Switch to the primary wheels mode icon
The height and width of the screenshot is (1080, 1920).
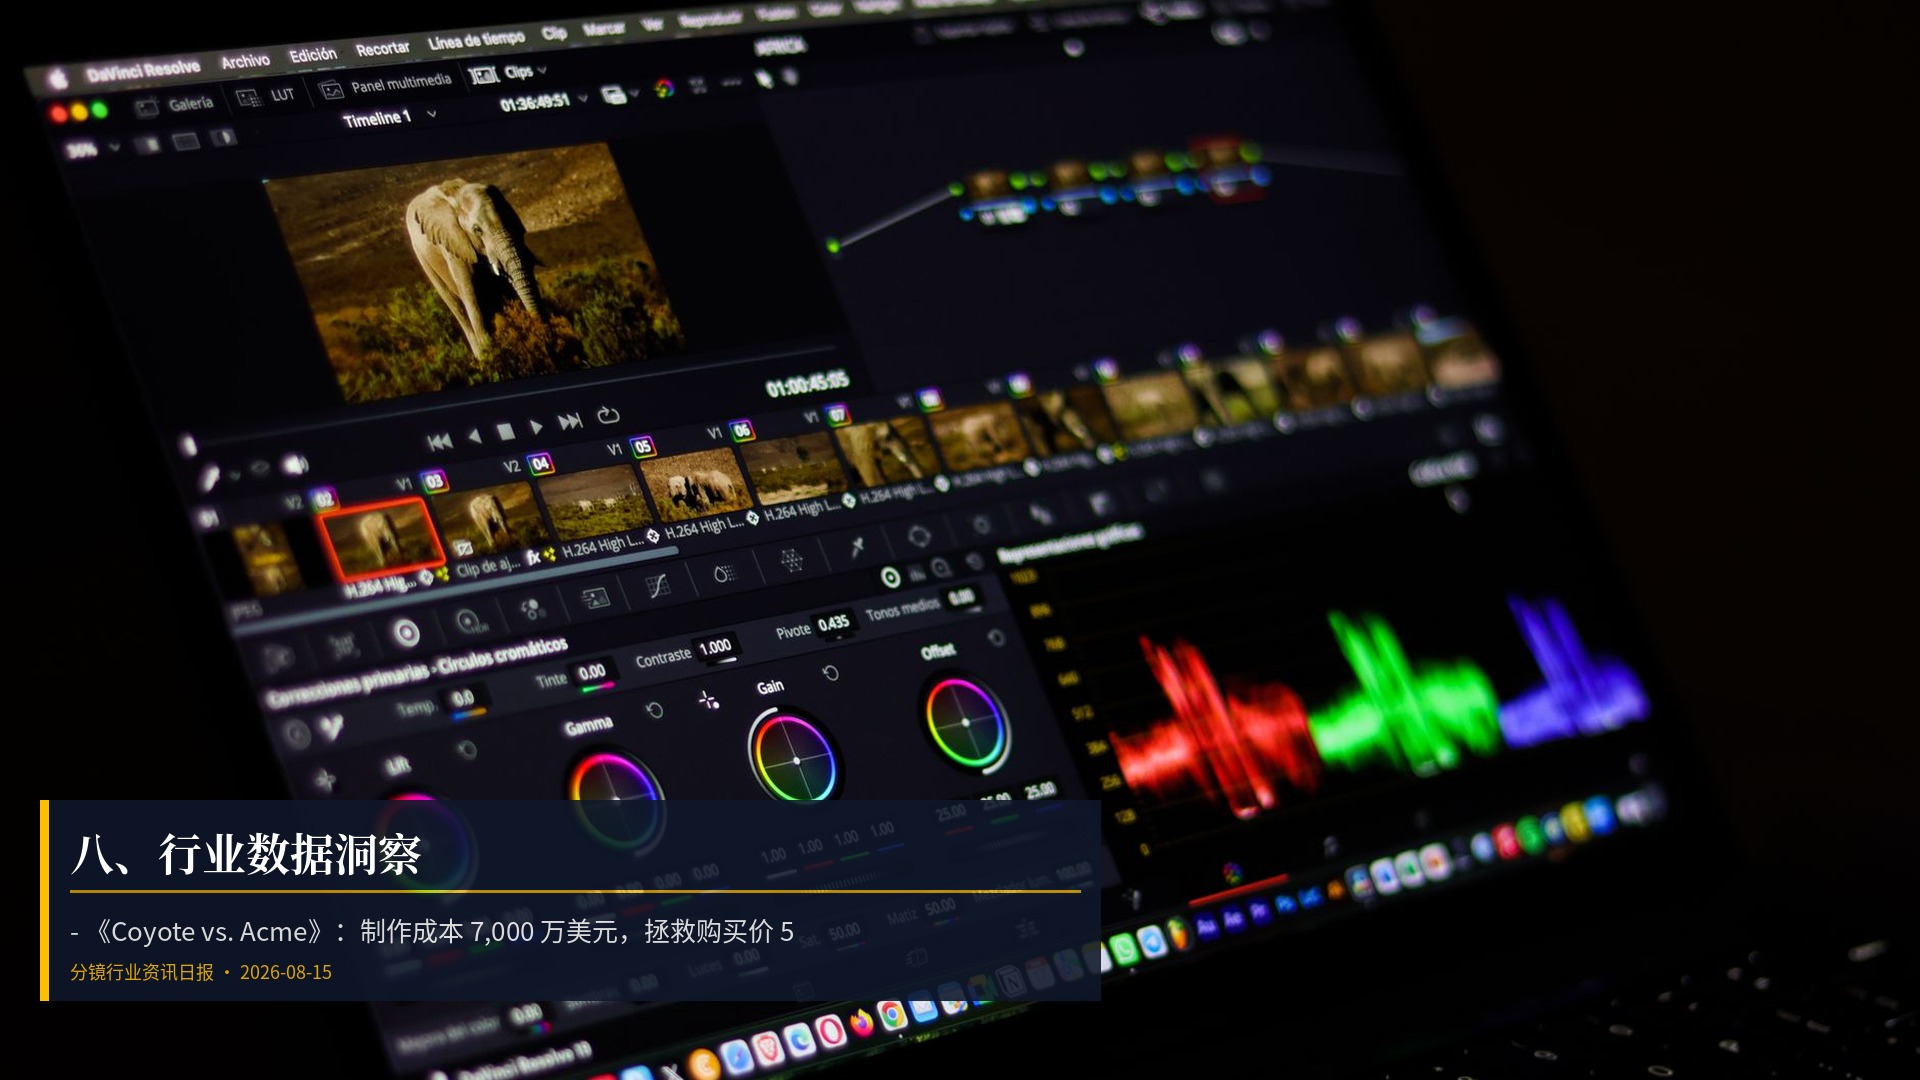point(890,577)
